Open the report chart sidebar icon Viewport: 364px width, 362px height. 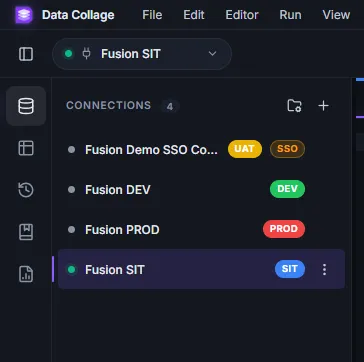tap(26, 274)
